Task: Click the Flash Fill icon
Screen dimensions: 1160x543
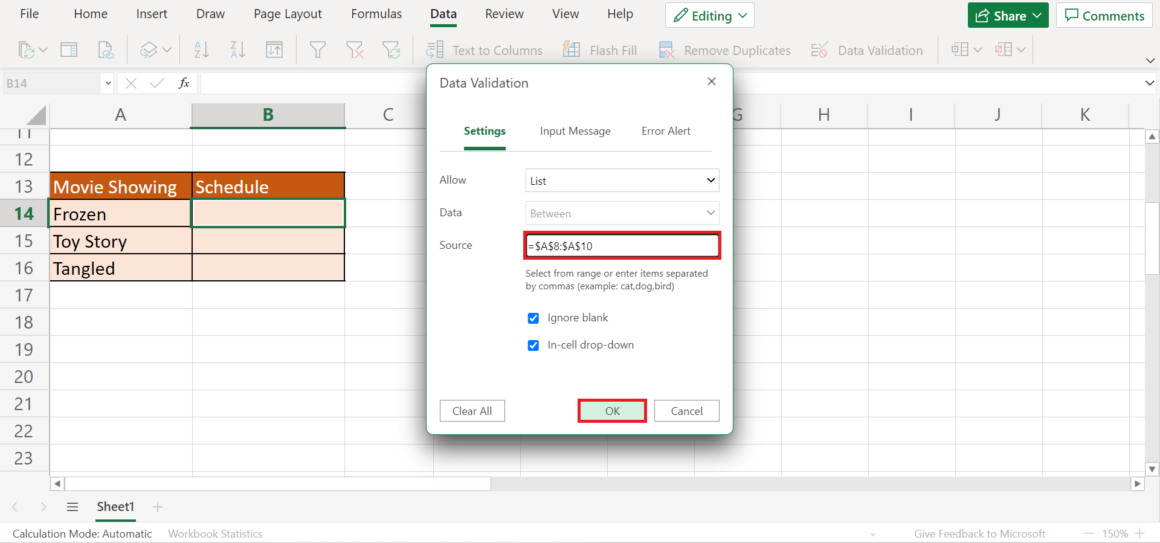Action: pos(572,50)
